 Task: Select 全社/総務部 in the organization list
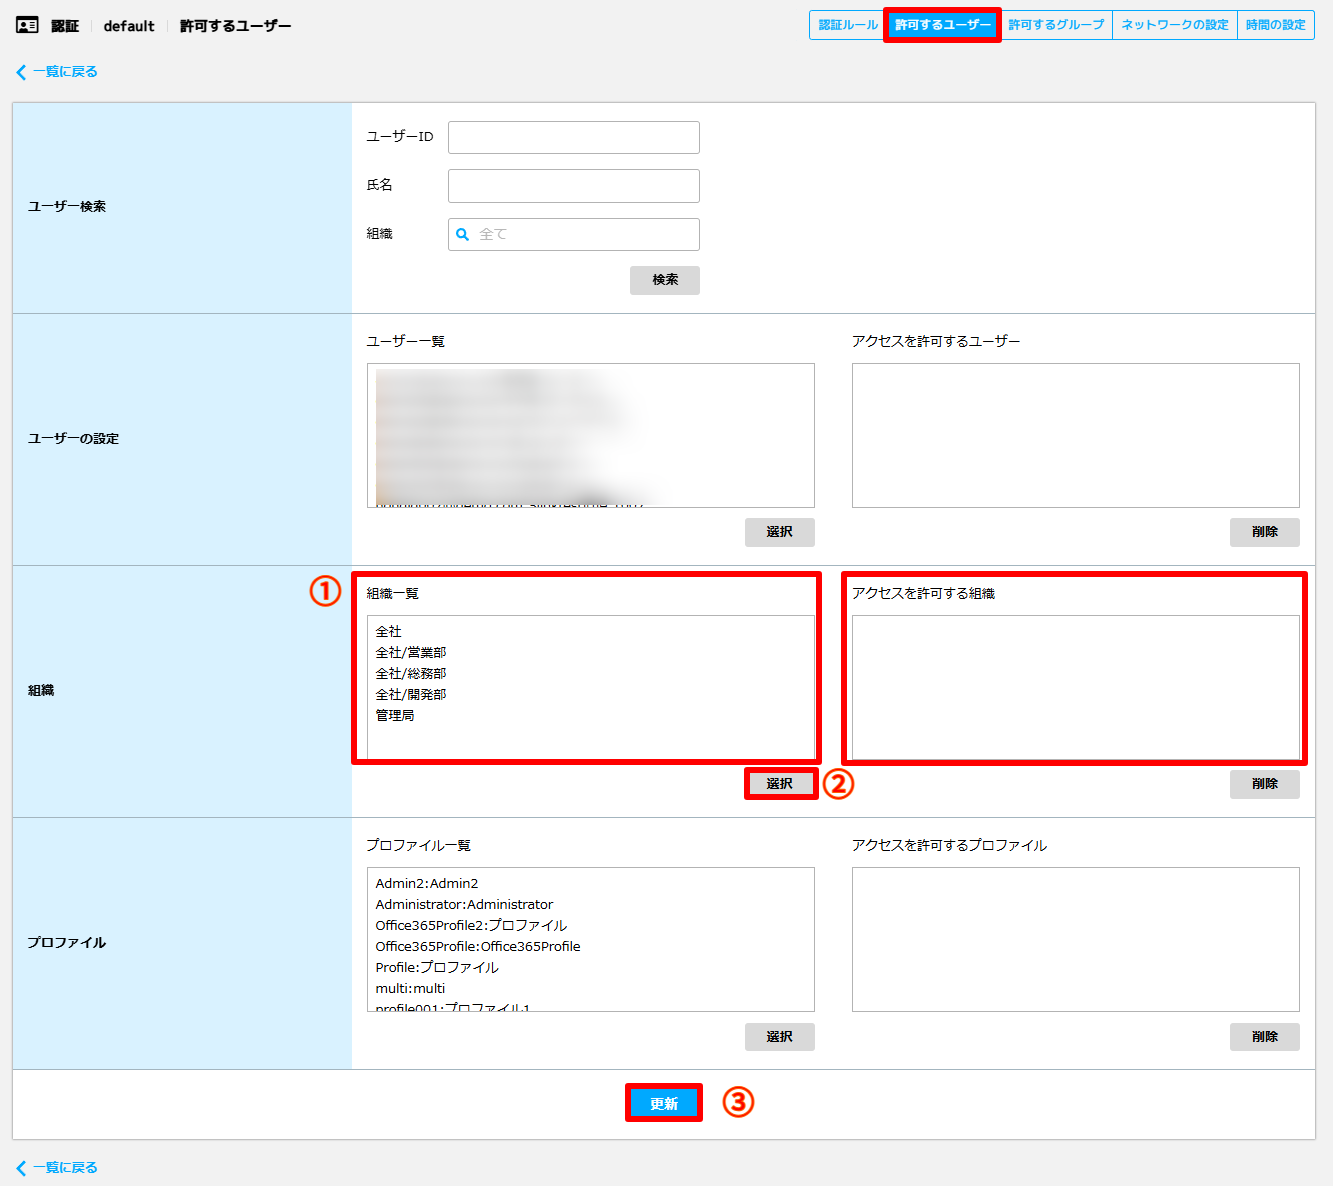[411, 674]
